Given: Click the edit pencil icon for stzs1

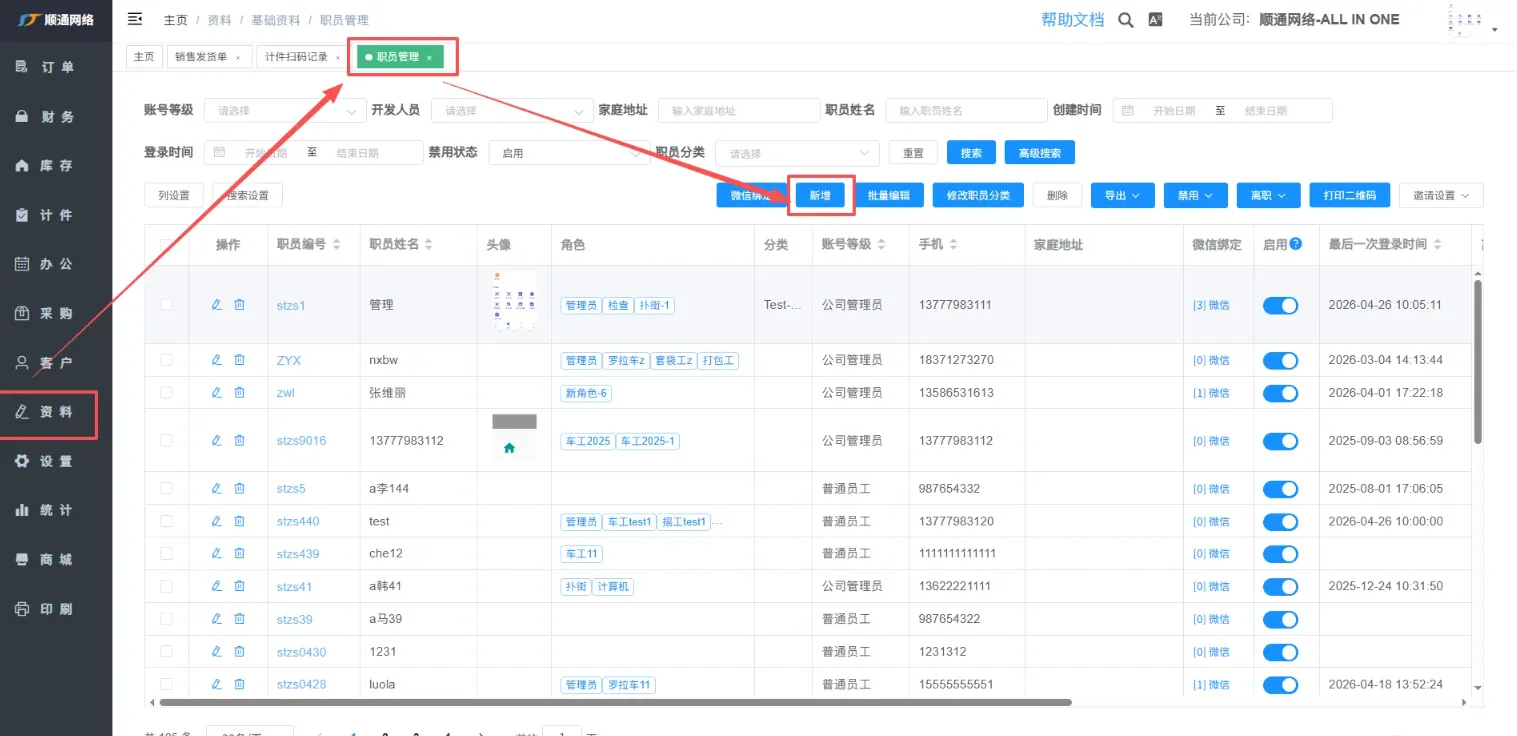Looking at the screenshot, I should point(216,305).
